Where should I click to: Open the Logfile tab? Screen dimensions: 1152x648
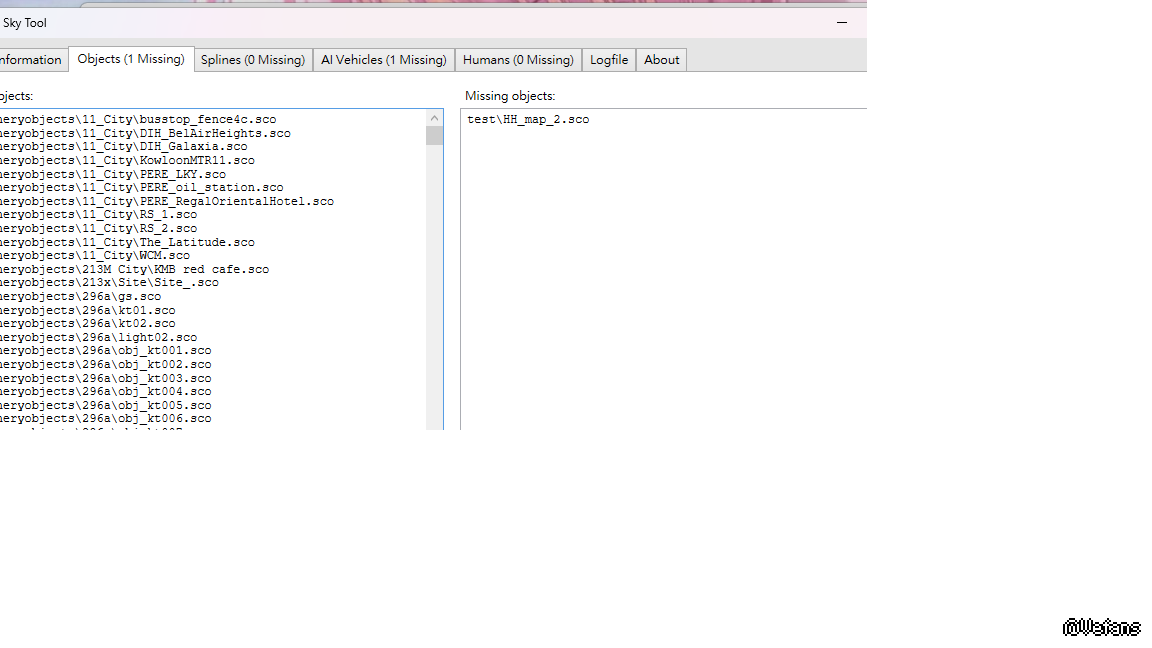click(609, 60)
